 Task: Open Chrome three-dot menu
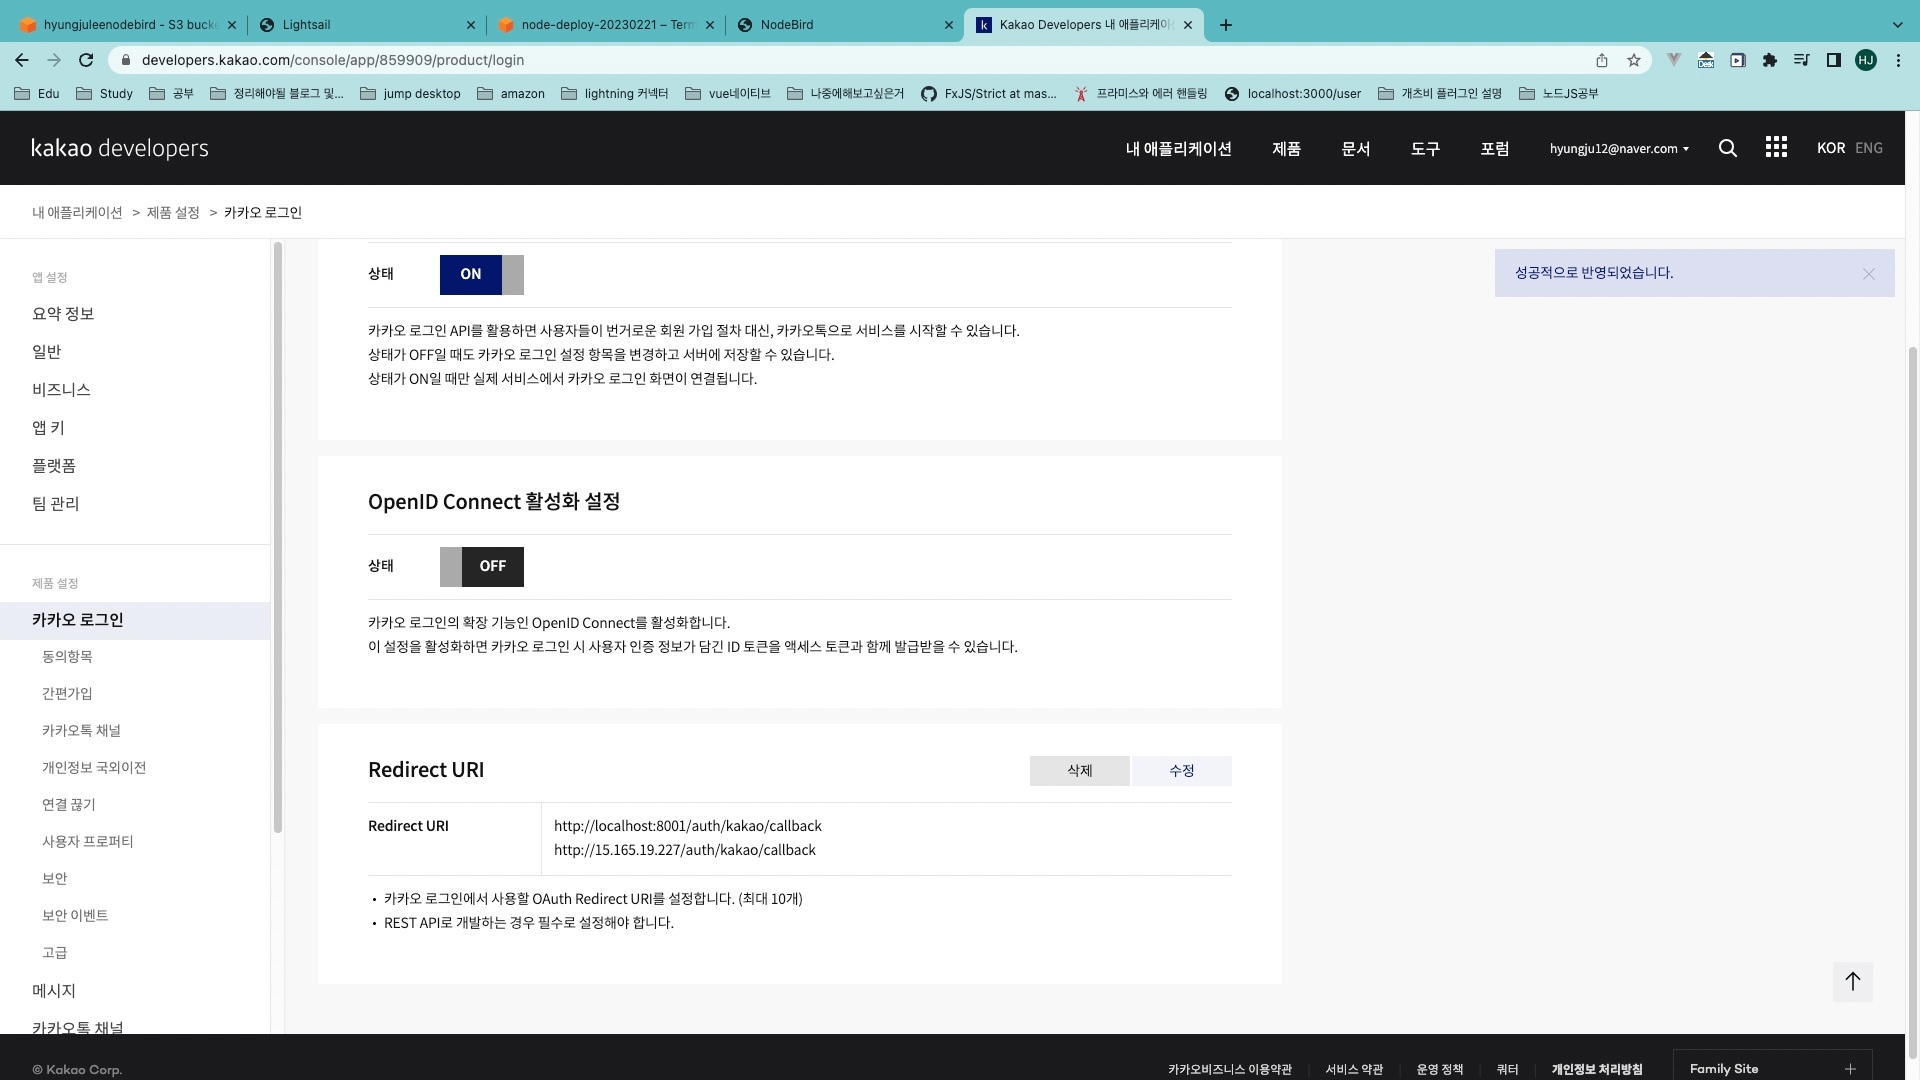click(x=1898, y=60)
